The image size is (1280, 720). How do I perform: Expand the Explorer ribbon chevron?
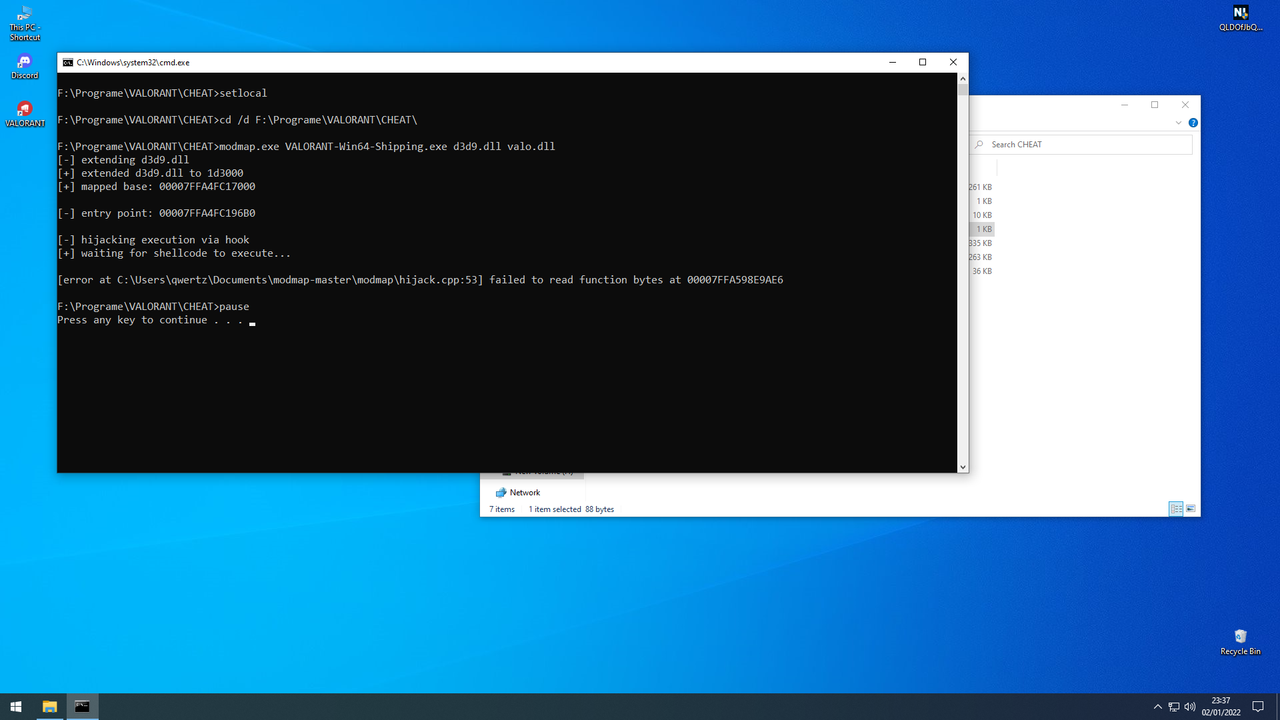click(x=1177, y=121)
